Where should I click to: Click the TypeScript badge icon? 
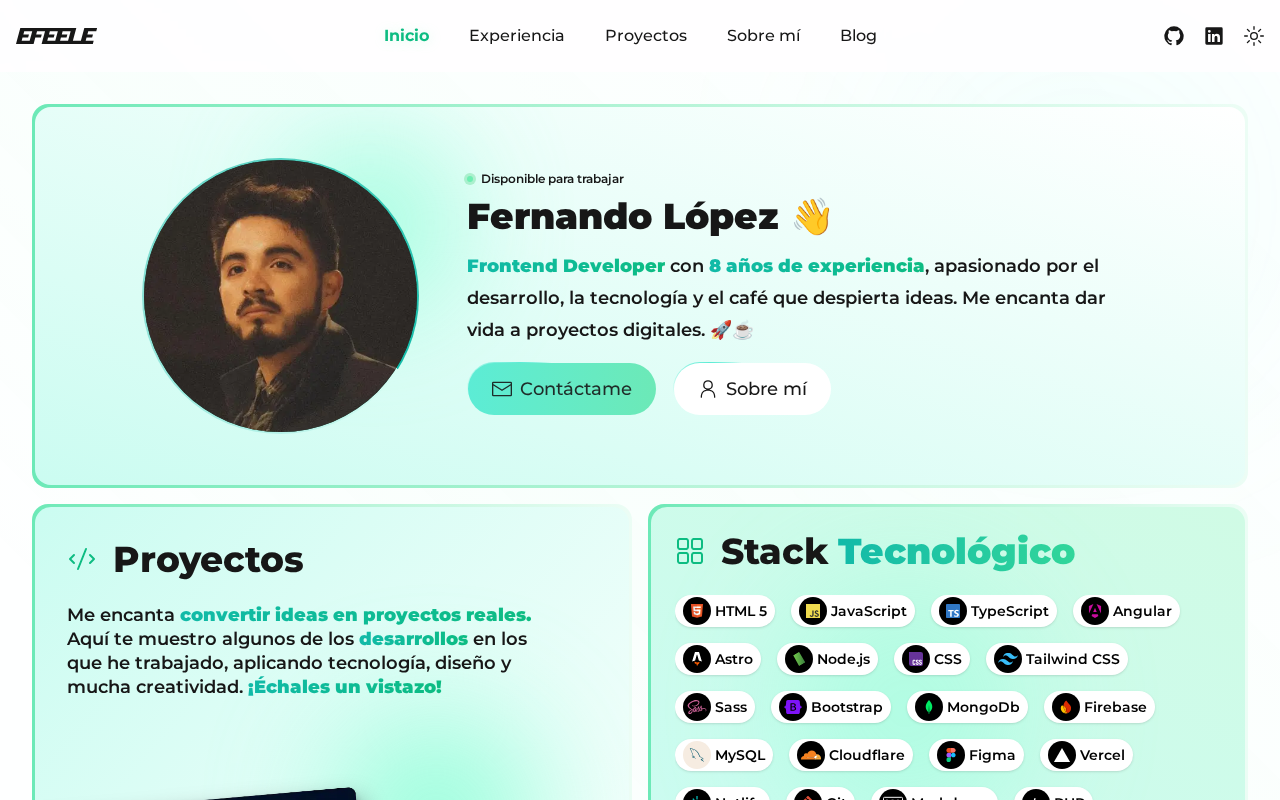pos(953,611)
